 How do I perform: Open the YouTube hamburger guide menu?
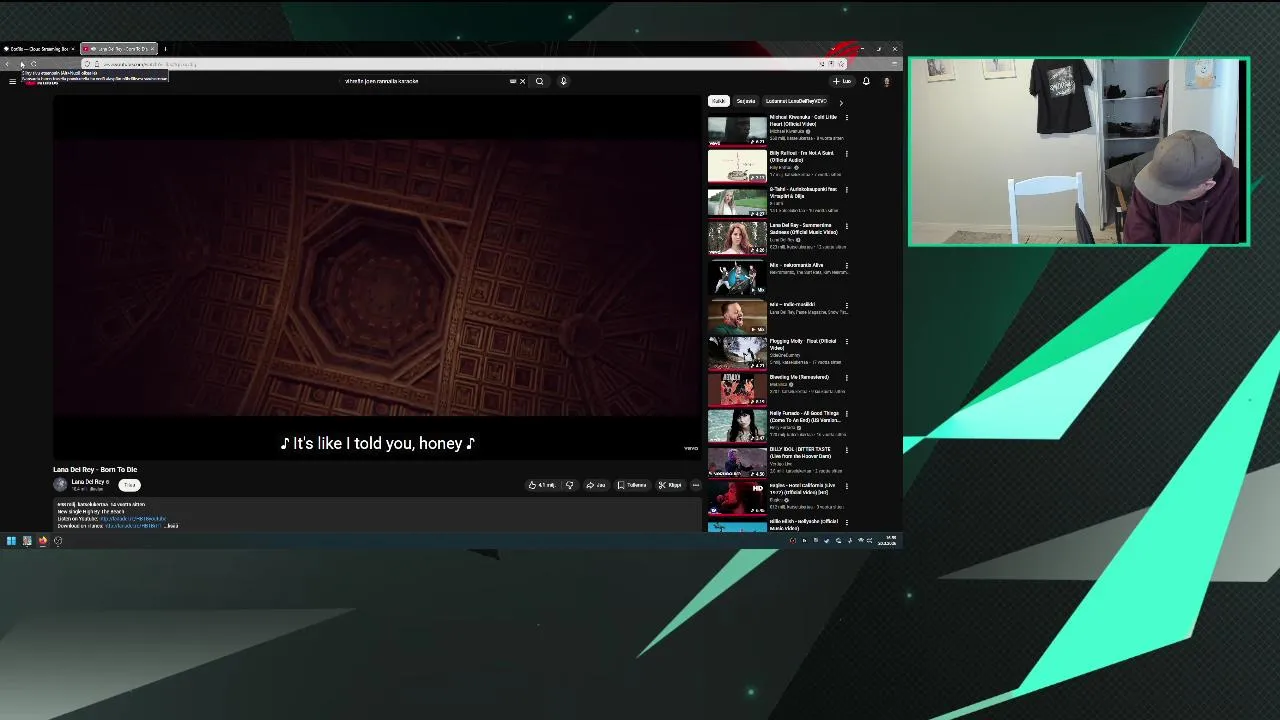[x=12, y=81]
